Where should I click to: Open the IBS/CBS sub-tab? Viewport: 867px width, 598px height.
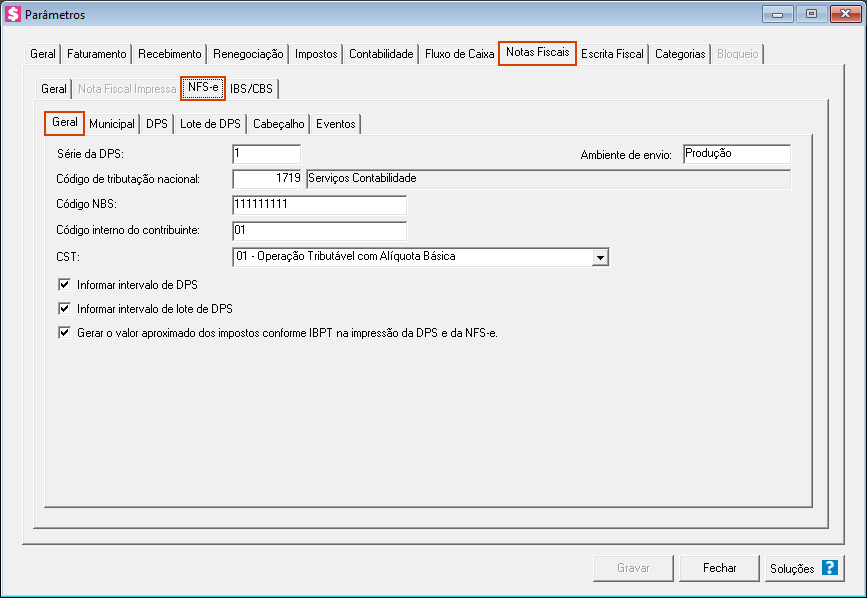pos(251,89)
